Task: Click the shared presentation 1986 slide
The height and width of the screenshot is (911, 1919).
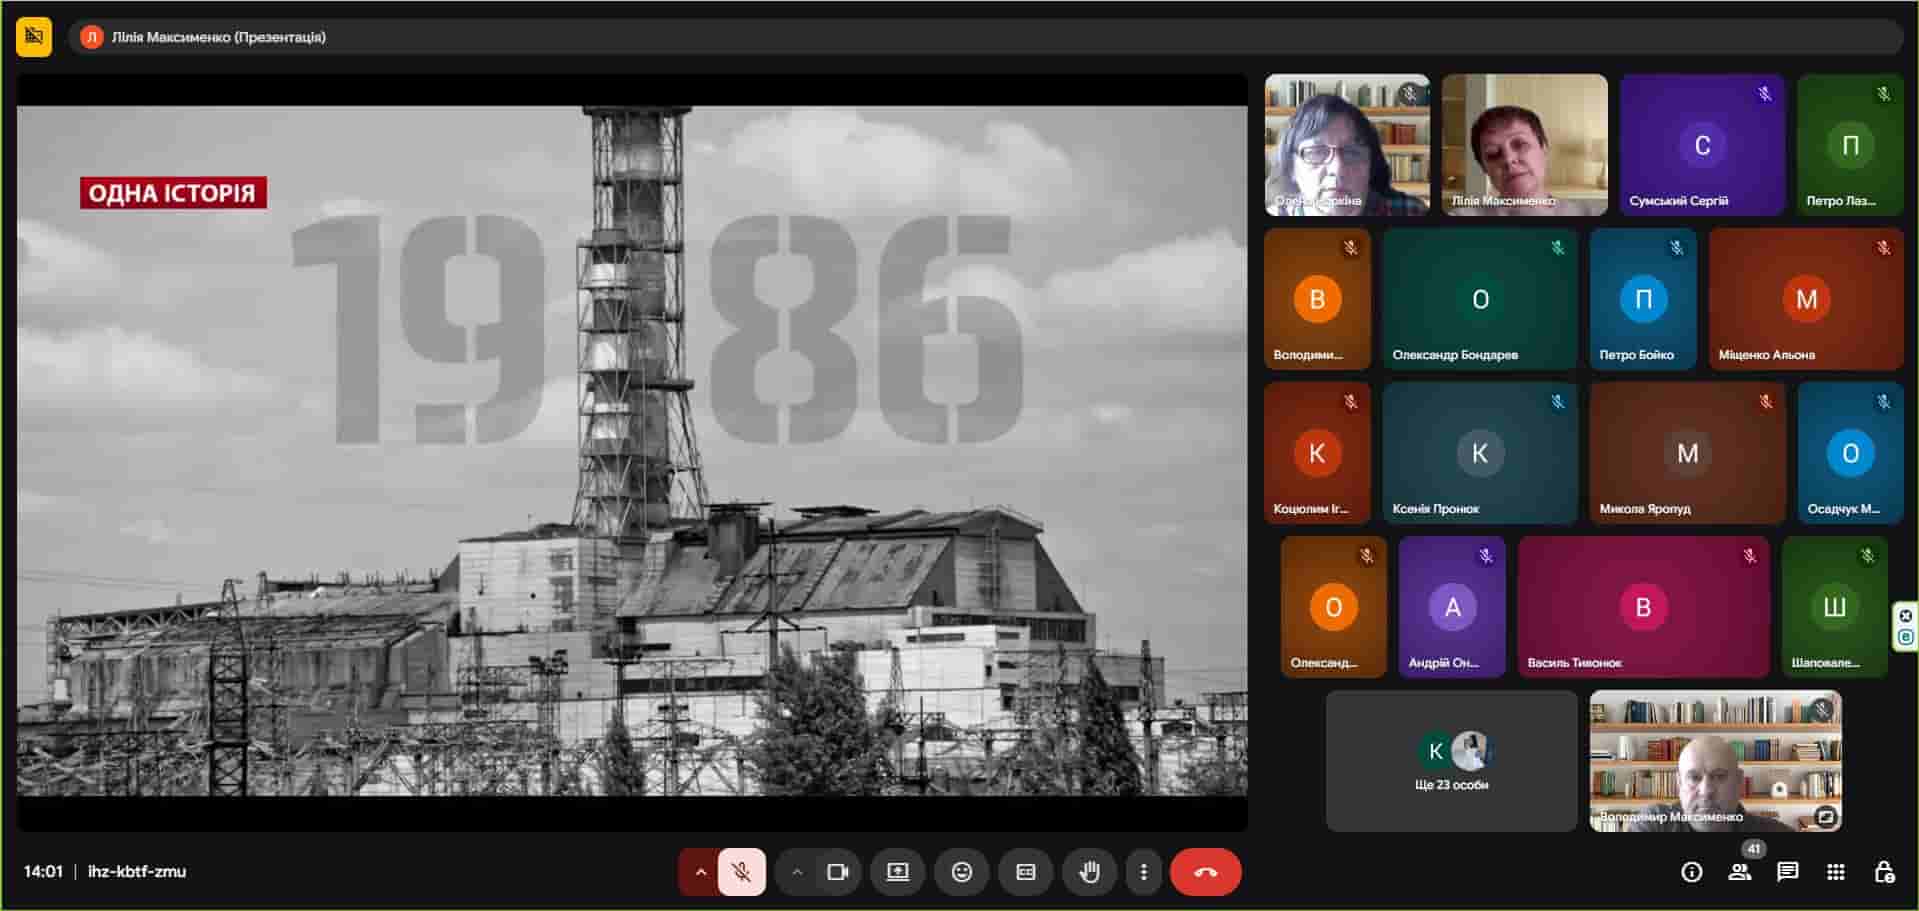Action: click(x=632, y=451)
